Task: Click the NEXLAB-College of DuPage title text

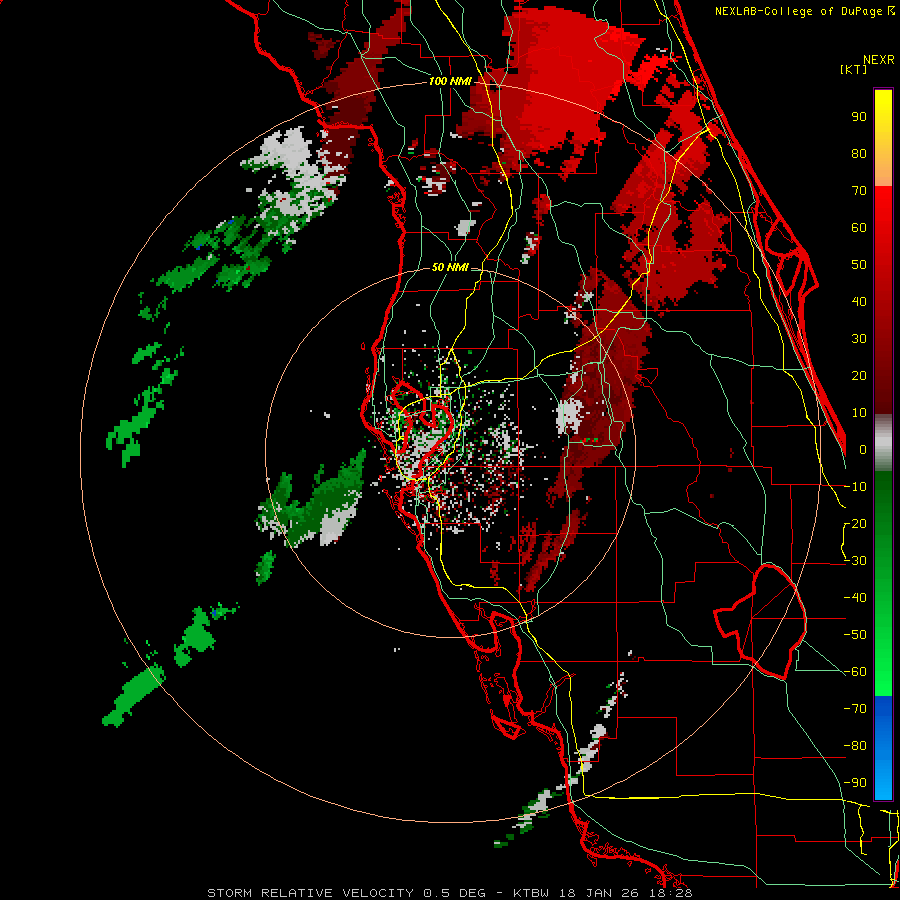Action: pos(804,11)
